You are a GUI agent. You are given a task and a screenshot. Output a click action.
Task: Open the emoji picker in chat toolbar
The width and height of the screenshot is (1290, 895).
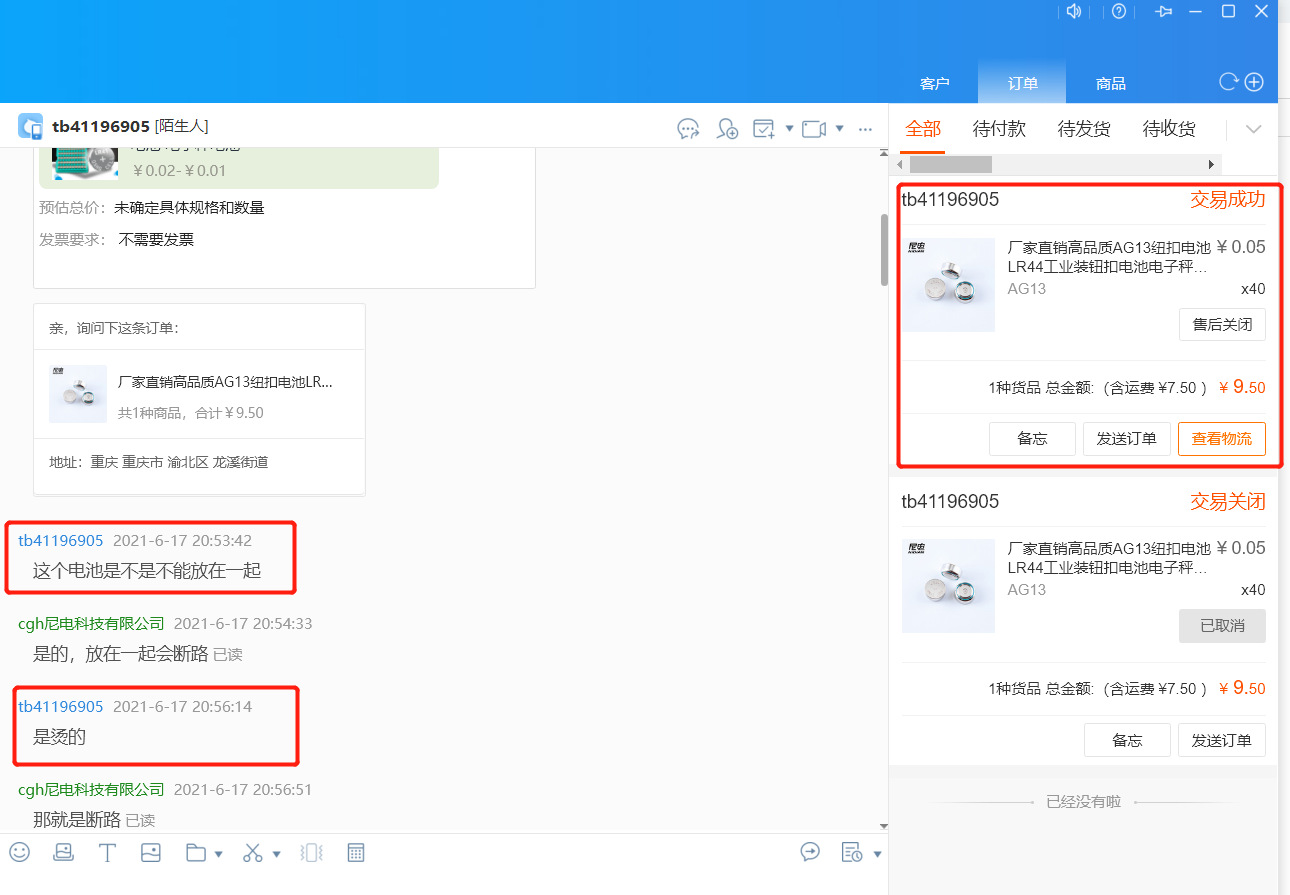[x=20, y=852]
